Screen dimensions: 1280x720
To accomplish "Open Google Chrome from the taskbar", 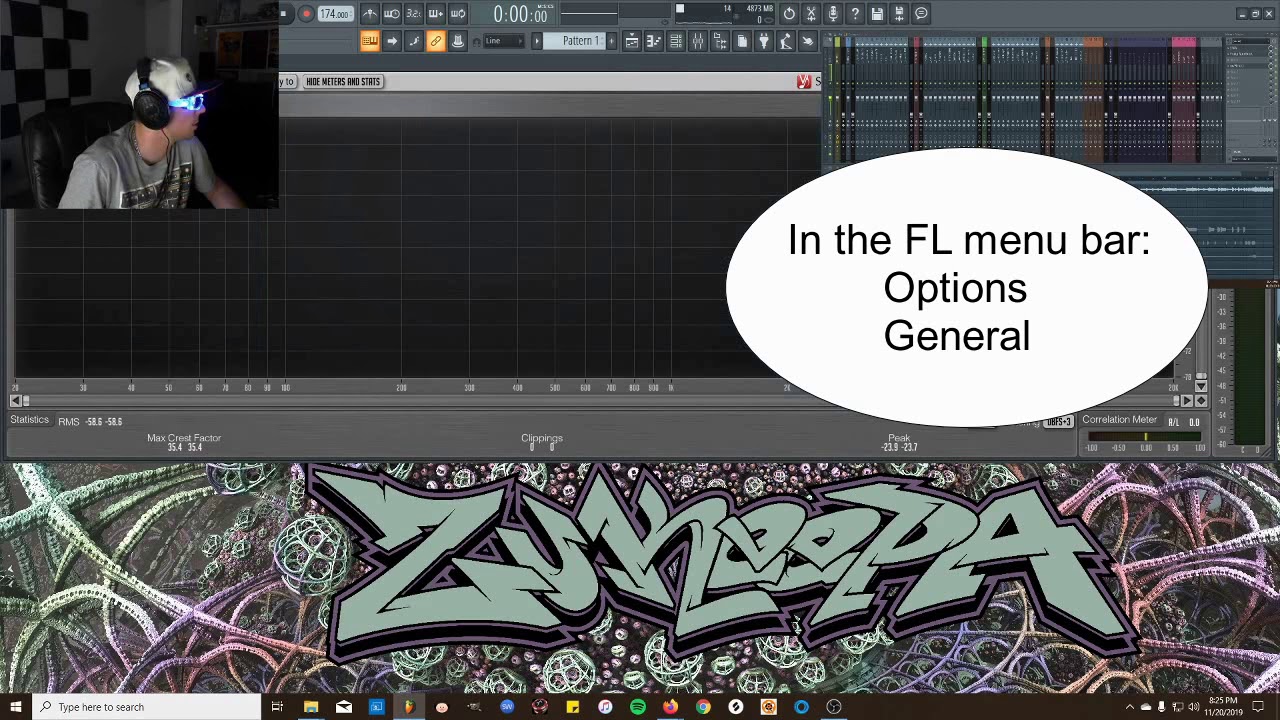I will [x=703, y=707].
